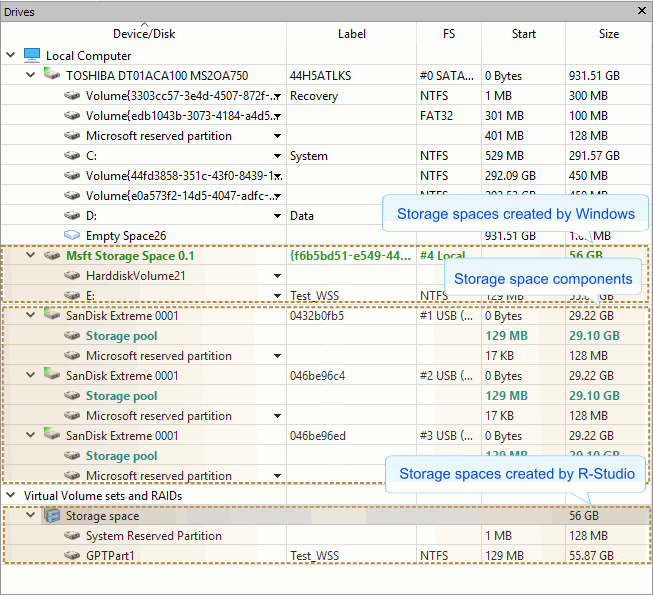The image size is (653, 595).
Task: Open the dropdown arrow on HarddiskVolume21 row
Action: [277, 276]
